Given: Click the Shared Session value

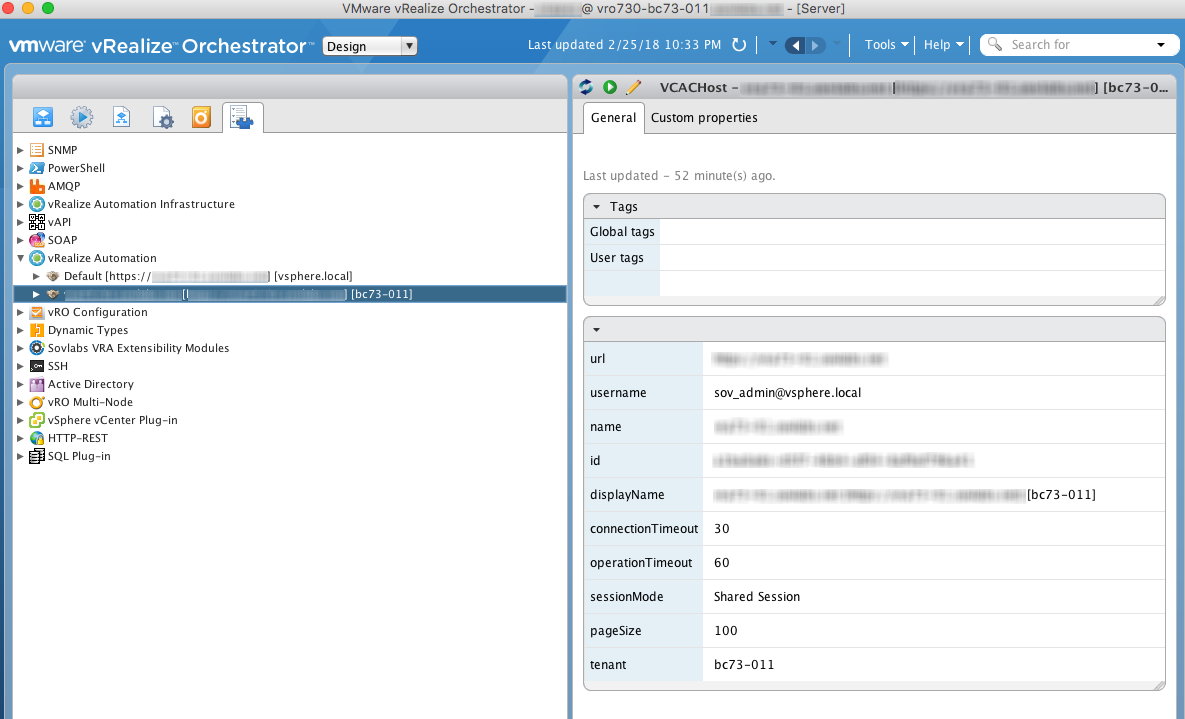Looking at the screenshot, I should (756, 597).
